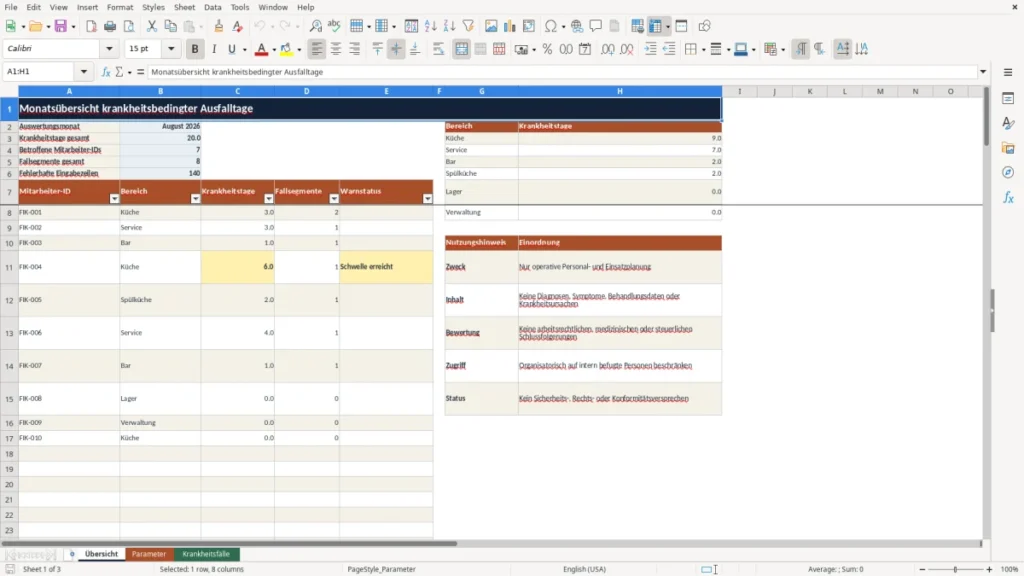
Task: Export directly as PDF icon
Action: click(91, 26)
